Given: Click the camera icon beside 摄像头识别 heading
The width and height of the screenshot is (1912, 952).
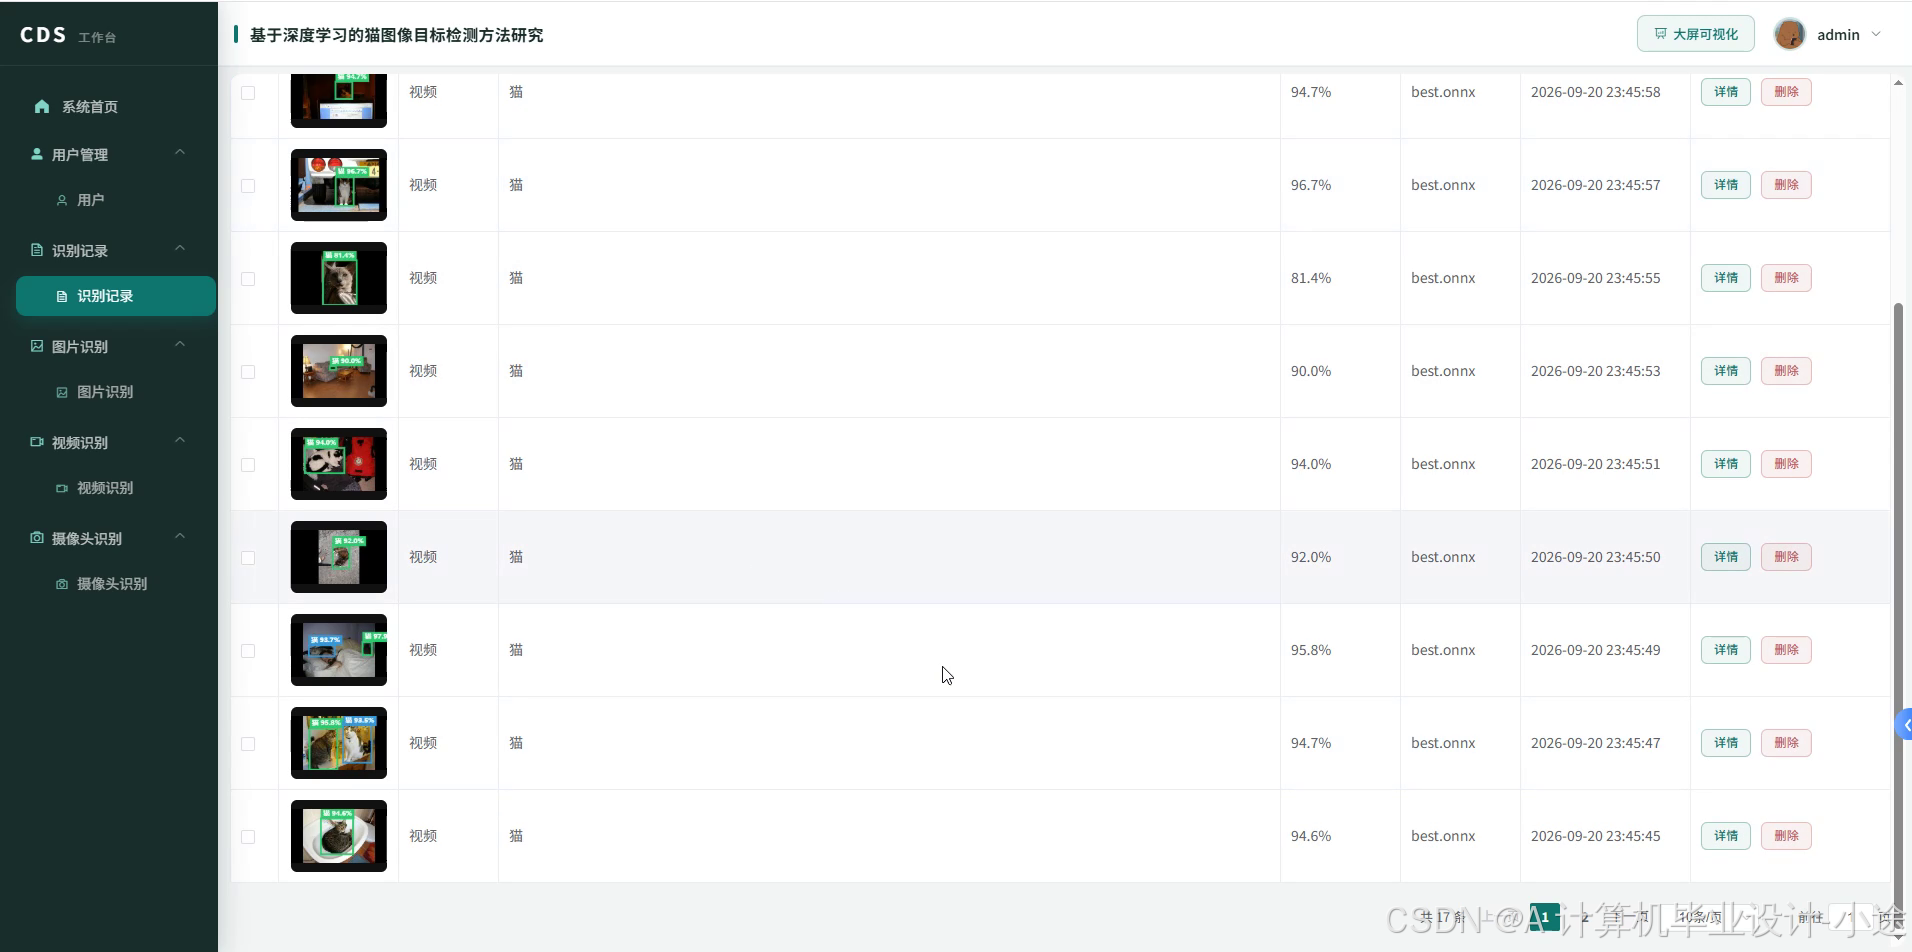Looking at the screenshot, I should (37, 538).
